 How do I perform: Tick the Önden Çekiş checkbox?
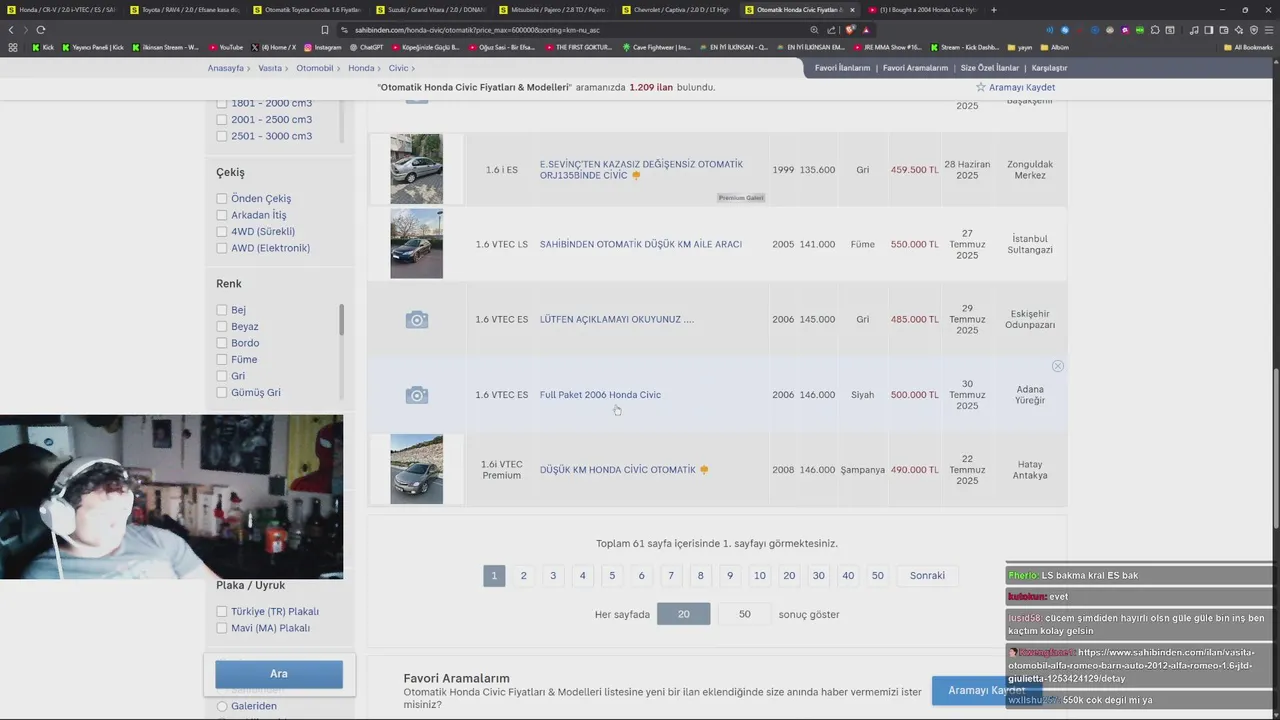pyautogui.click(x=222, y=199)
